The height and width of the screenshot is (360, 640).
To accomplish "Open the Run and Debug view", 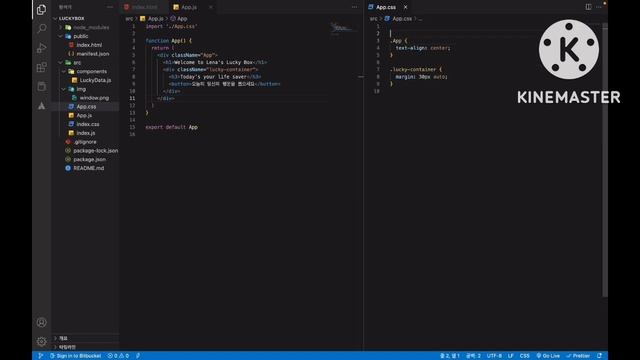I will point(41,48).
